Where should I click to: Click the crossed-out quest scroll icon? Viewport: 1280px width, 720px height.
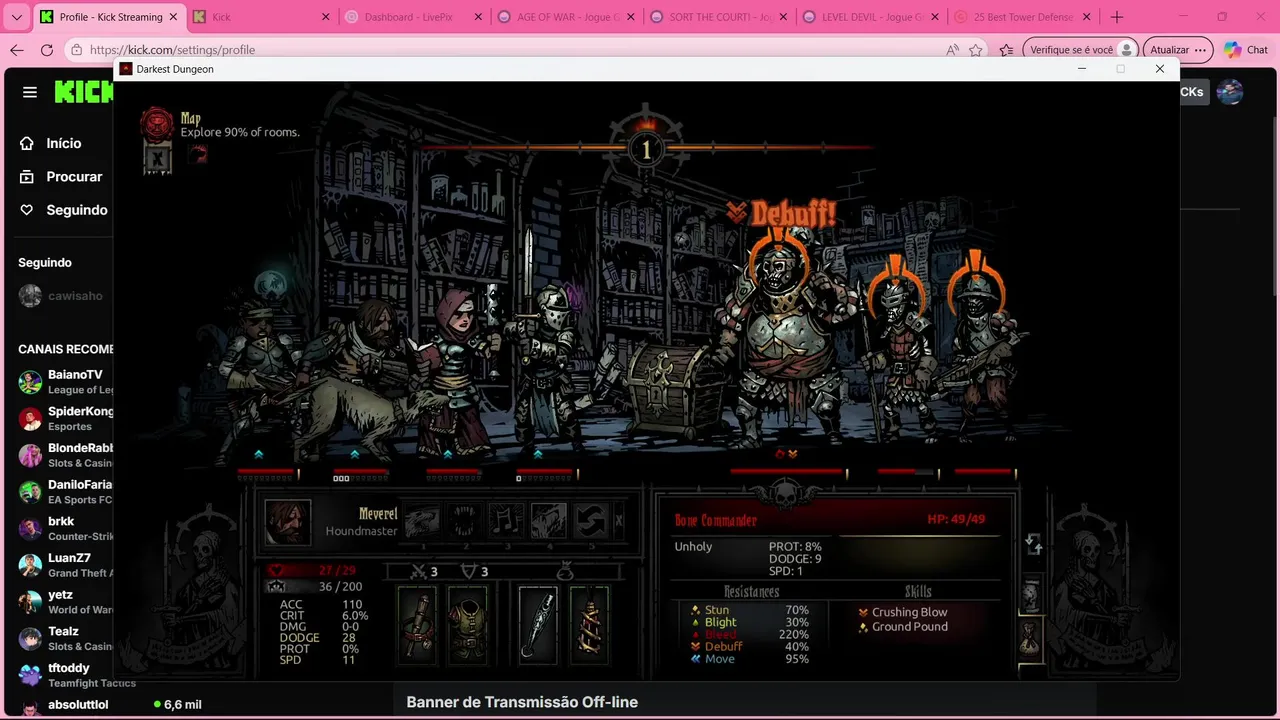click(x=157, y=158)
